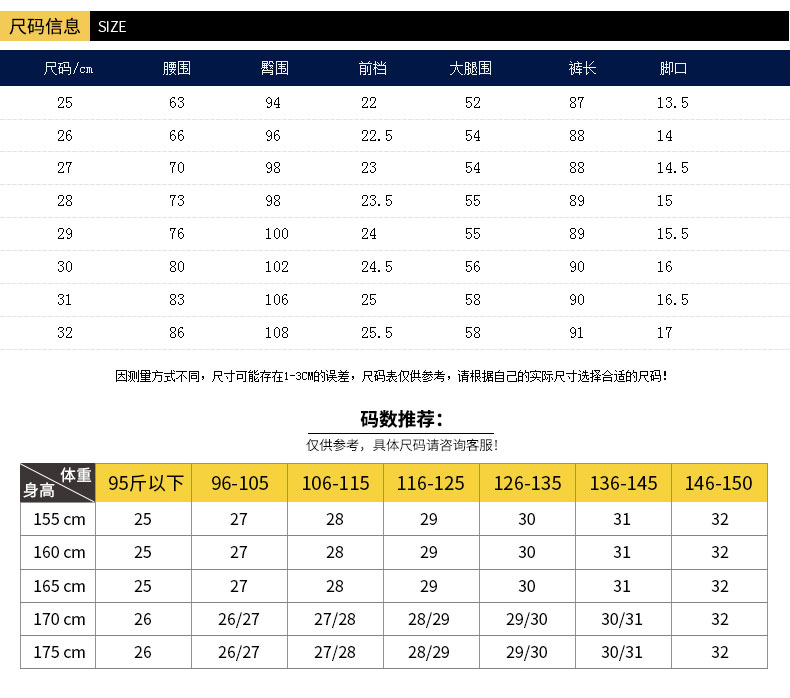This screenshot has height=698, width=790.
Task: Click front rise value 24.5
Action: [x=377, y=267]
